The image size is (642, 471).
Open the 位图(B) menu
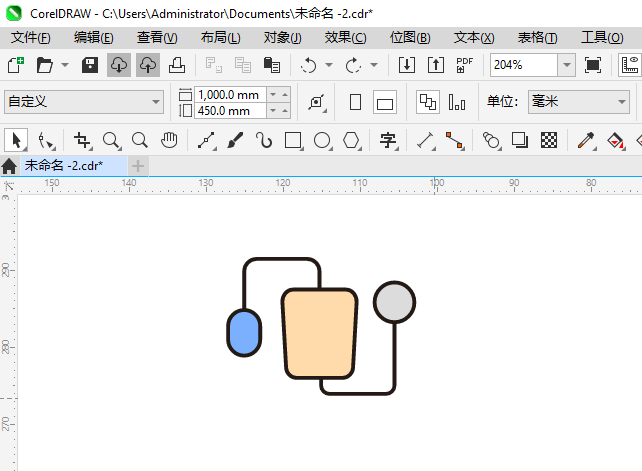410,38
